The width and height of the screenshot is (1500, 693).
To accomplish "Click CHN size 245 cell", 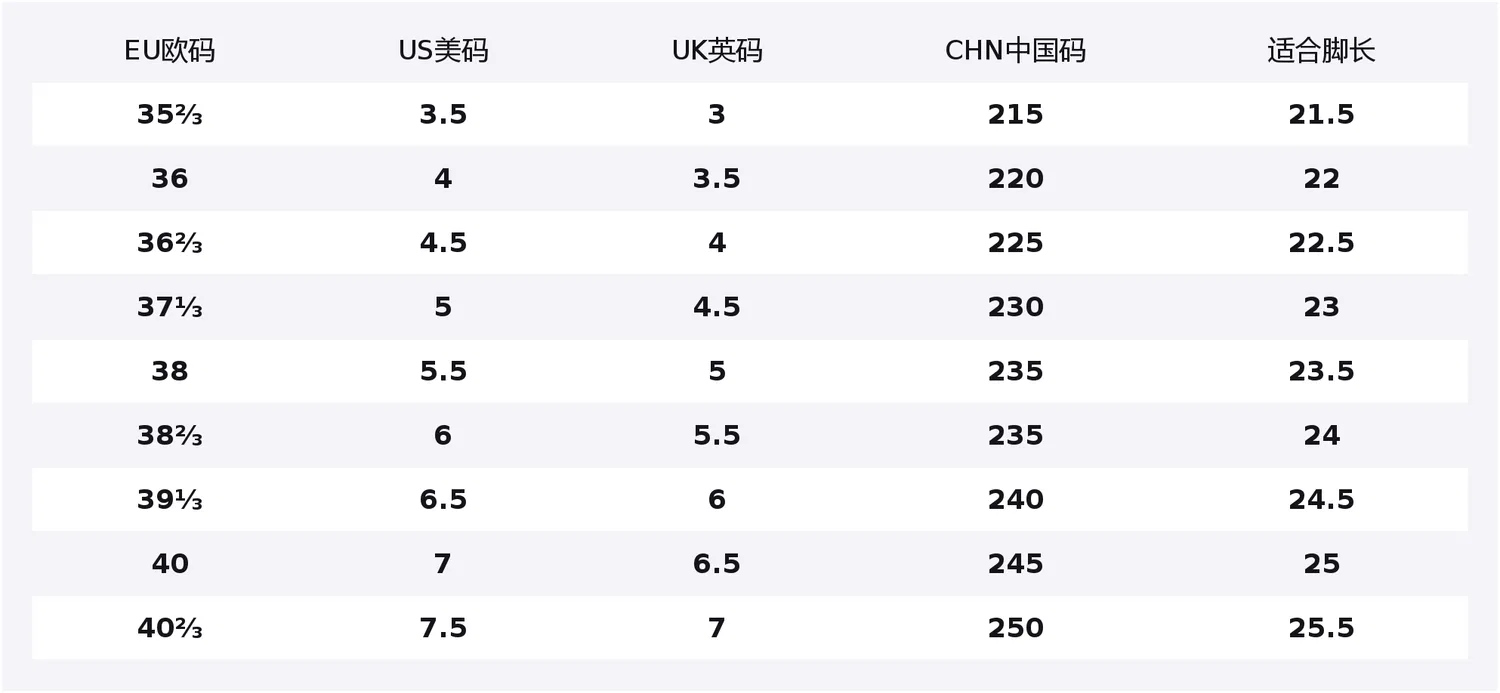I will (x=1015, y=564).
